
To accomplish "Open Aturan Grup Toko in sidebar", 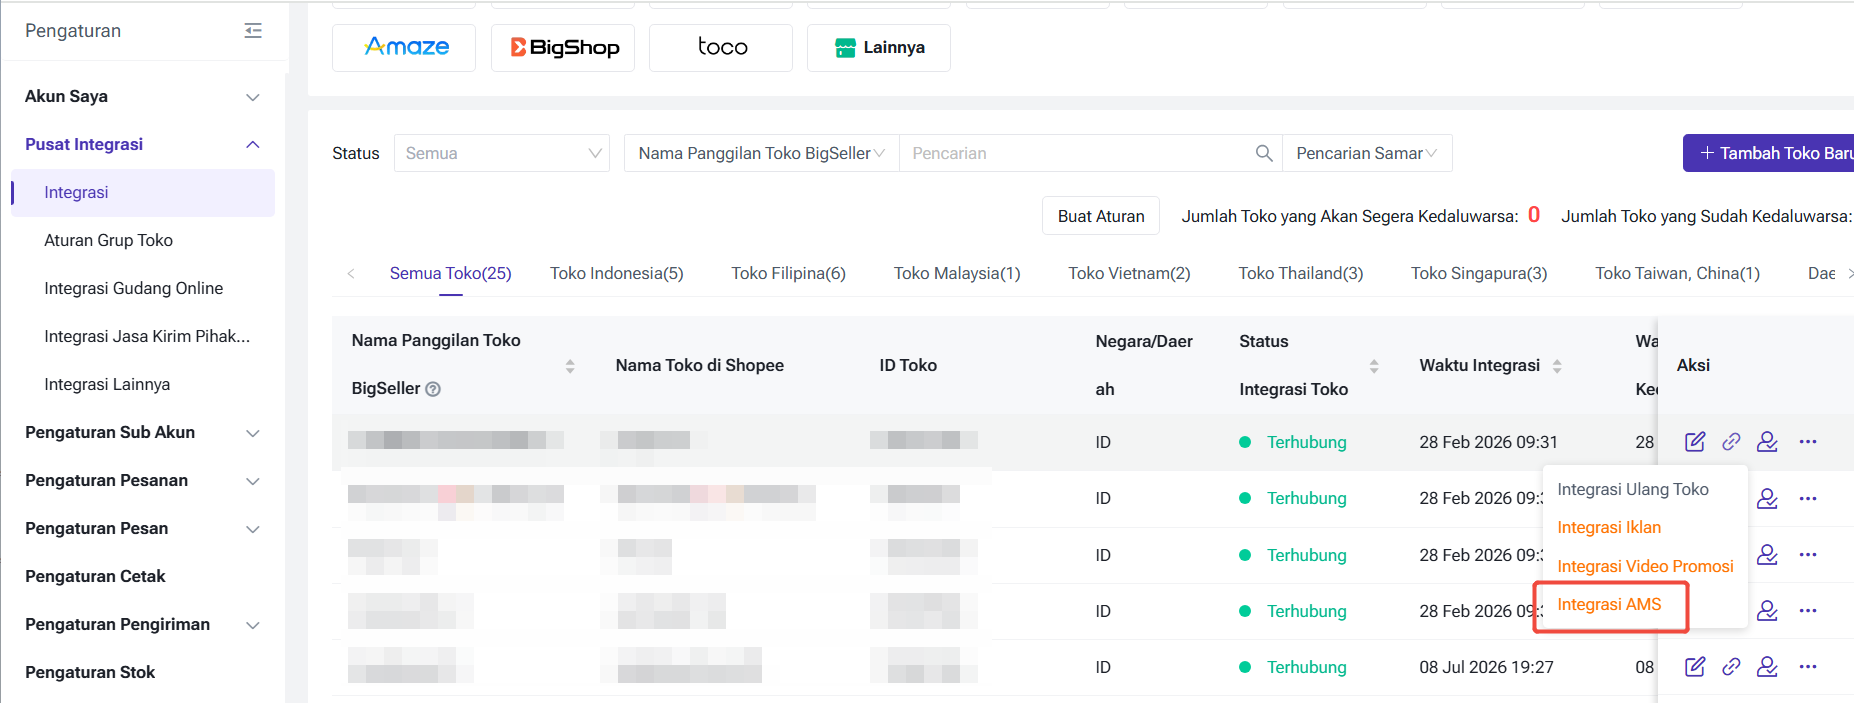I will [108, 240].
